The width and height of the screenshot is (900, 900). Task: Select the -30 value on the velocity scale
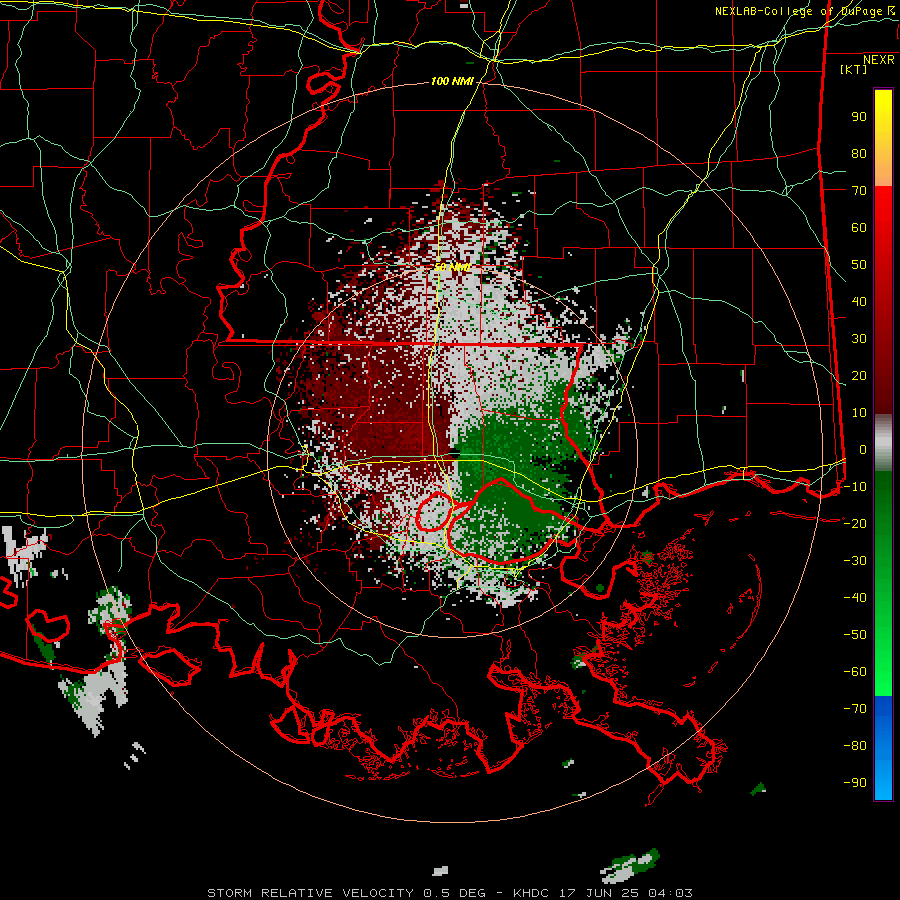[855, 561]
